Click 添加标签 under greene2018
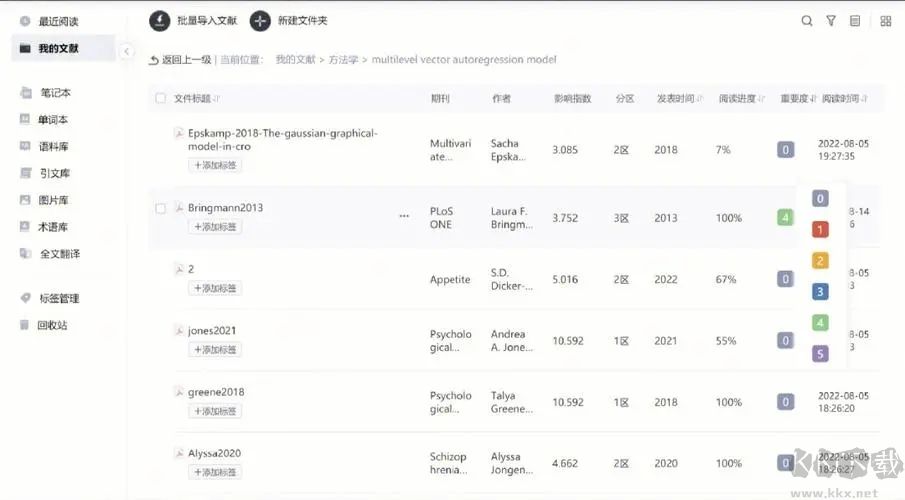Viewport: 905px width, 500px height. pos(215,411)
